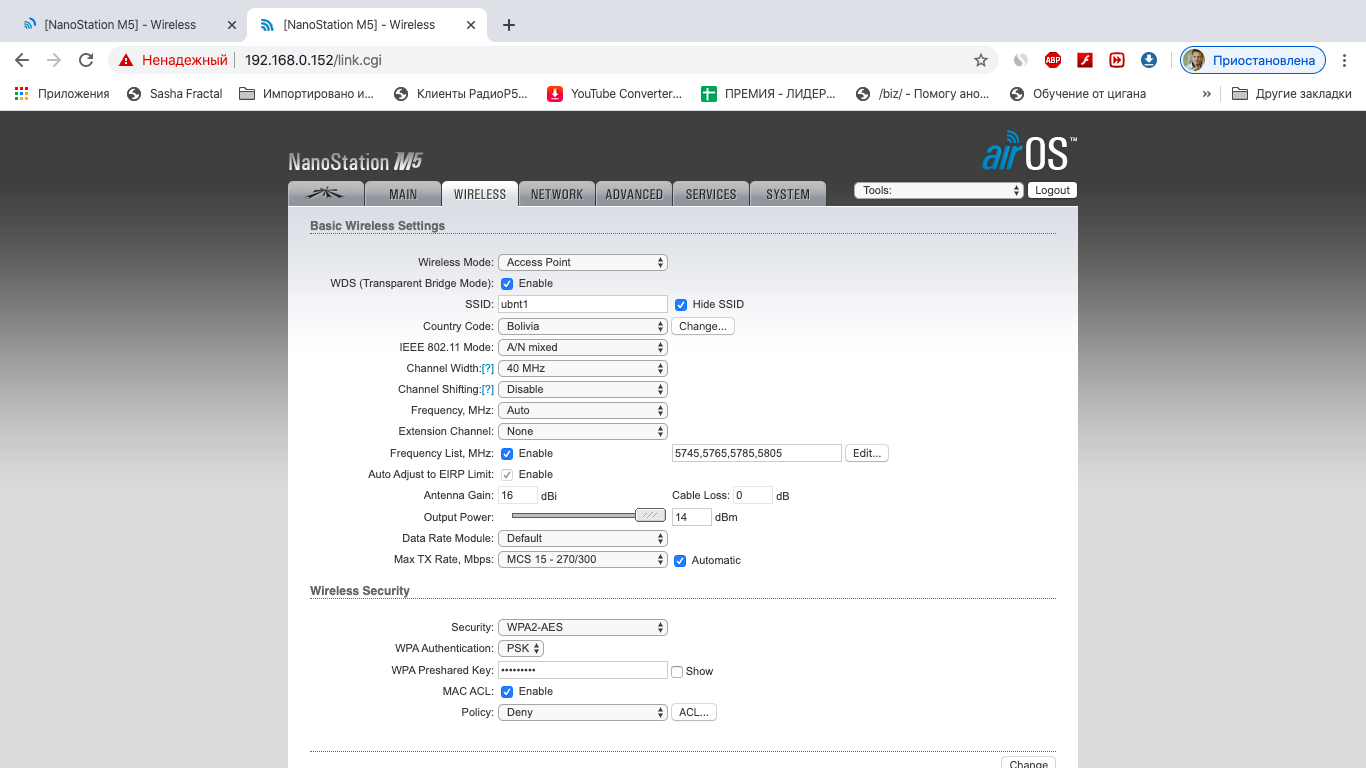The image size is (1366, 768).
Task: Open the Приложения apps shortcut
Action: point(62,94)
